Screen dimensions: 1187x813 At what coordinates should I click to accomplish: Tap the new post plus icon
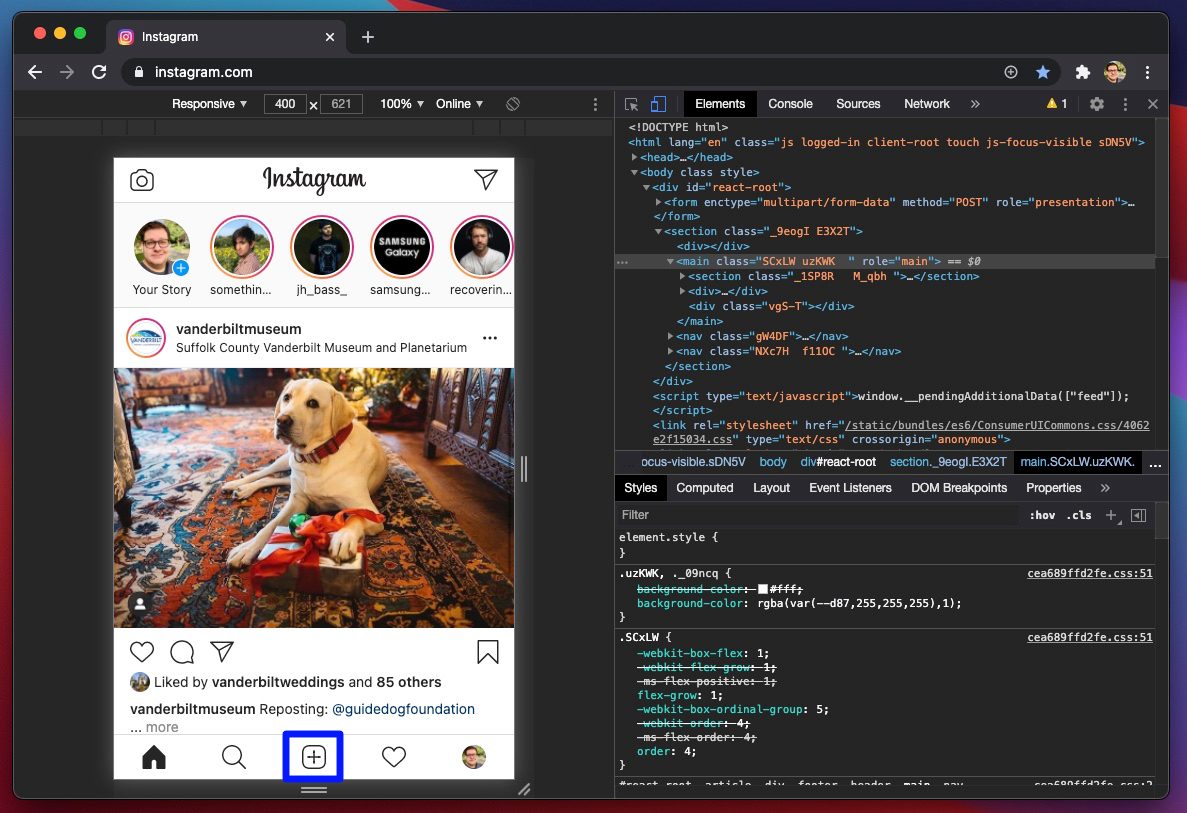tap(313, 756)
